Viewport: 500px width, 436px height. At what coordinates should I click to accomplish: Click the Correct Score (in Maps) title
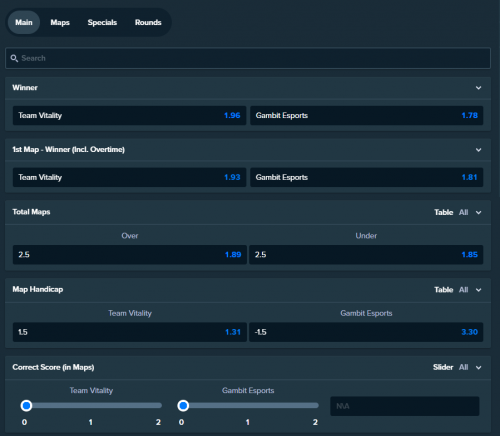(53, 367)
